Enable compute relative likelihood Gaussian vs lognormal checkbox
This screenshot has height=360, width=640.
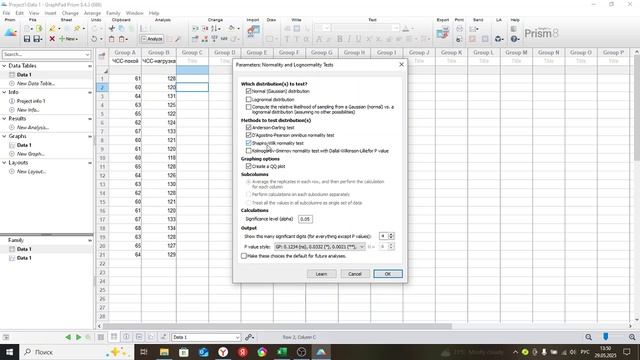click(x=249, y=107)
